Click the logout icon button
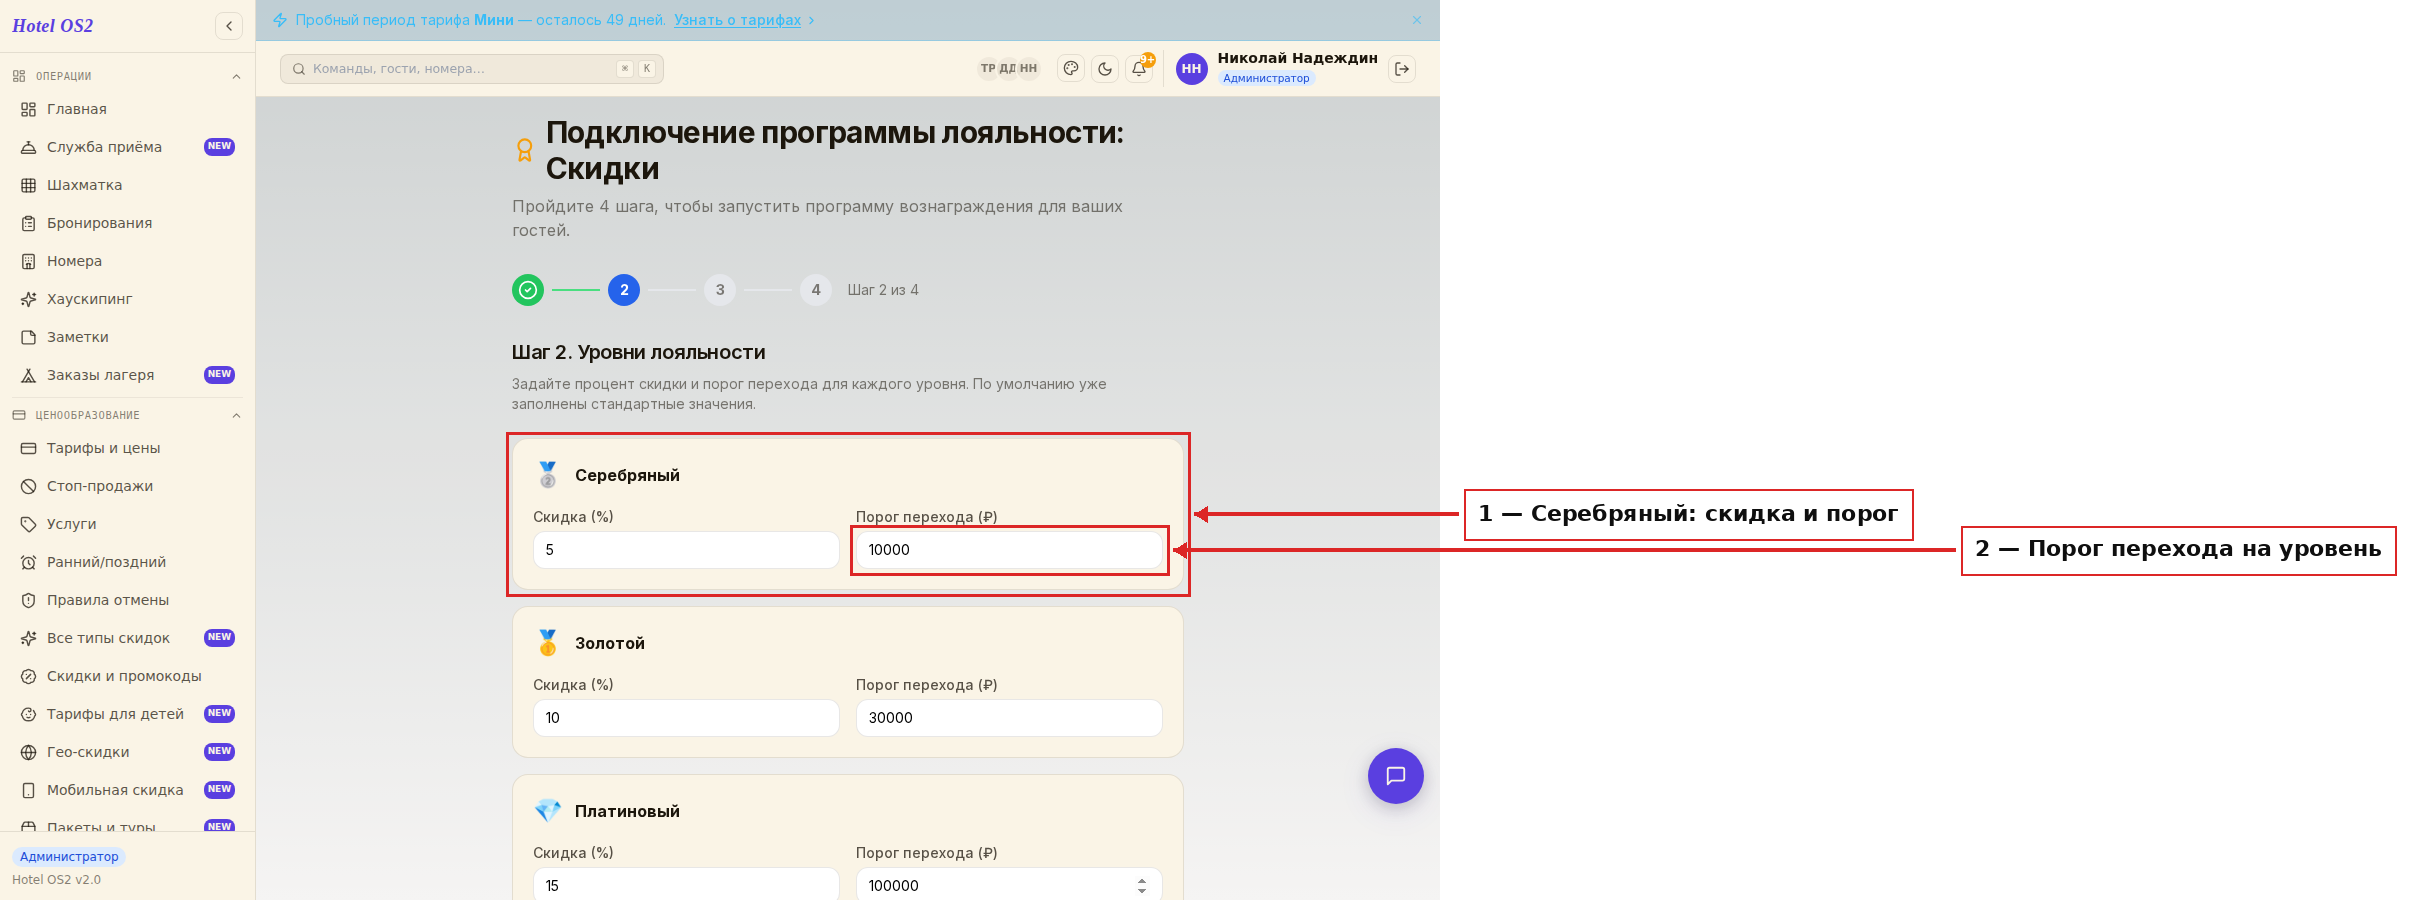Screen dimensions: 2420x900 (x=1402, y=69)
